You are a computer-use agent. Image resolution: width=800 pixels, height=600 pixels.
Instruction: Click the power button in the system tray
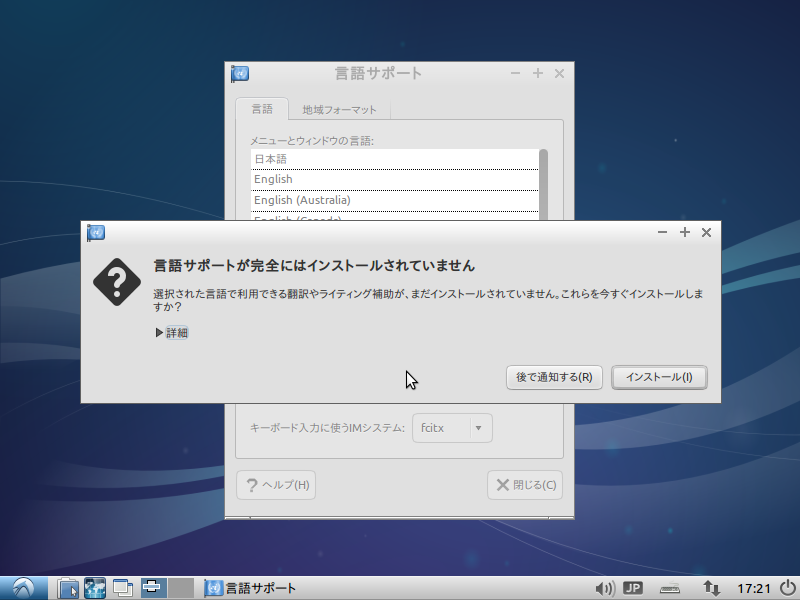click(786, 588)
